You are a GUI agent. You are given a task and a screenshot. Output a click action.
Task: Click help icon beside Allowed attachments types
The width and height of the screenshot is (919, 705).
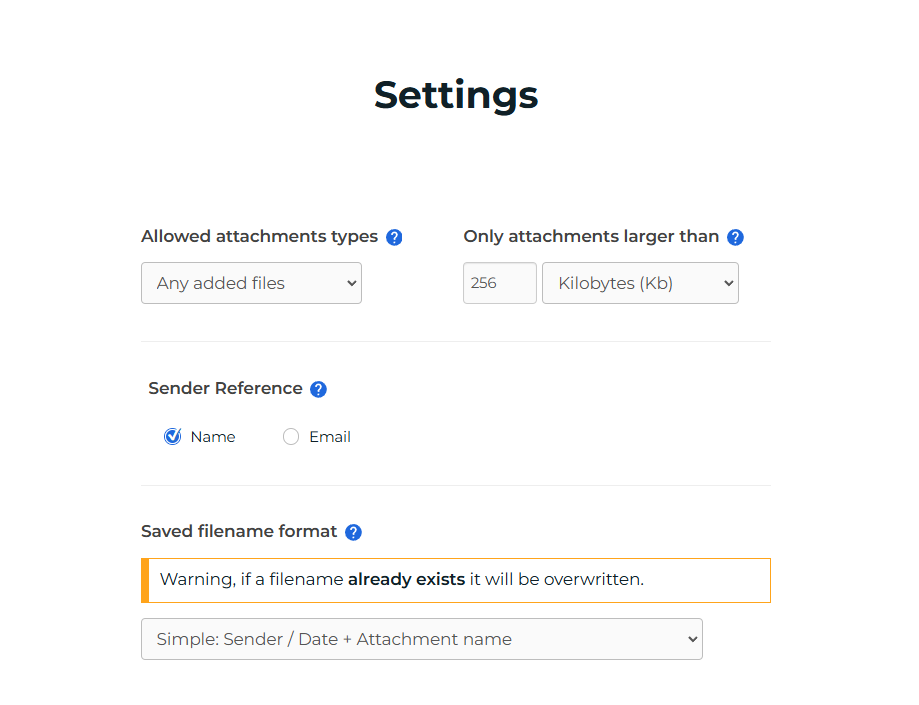[394, 238]
